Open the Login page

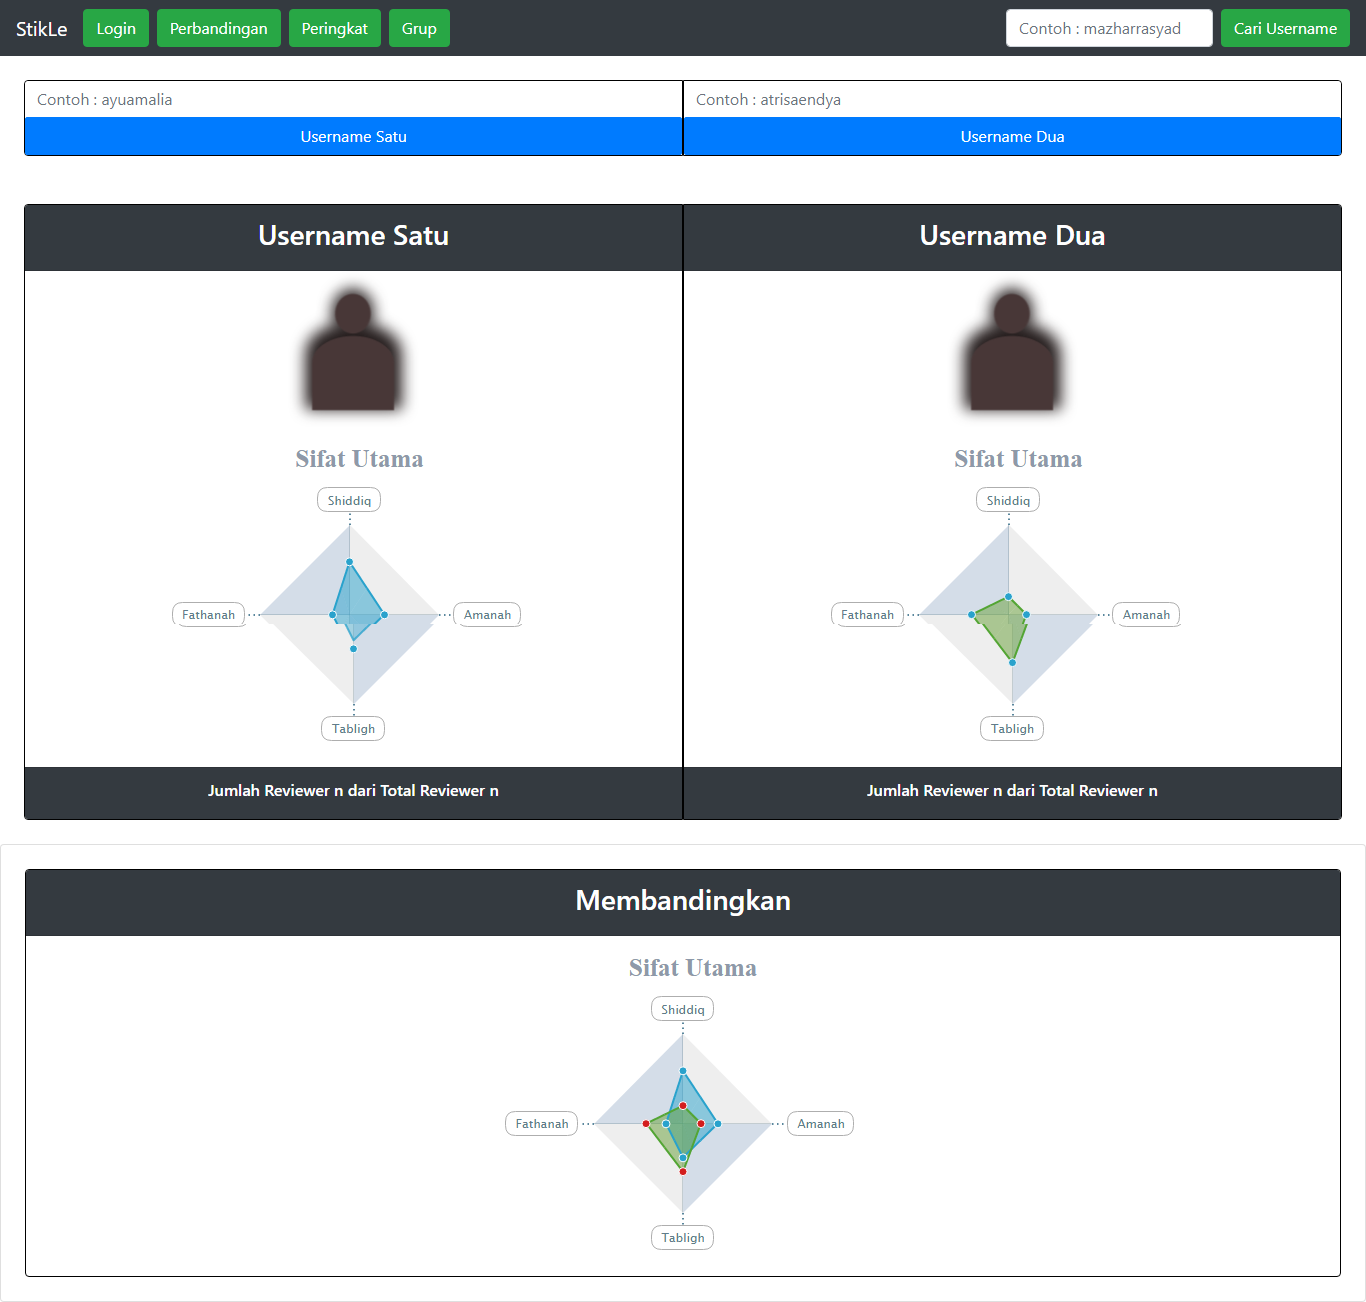point(116,28)
